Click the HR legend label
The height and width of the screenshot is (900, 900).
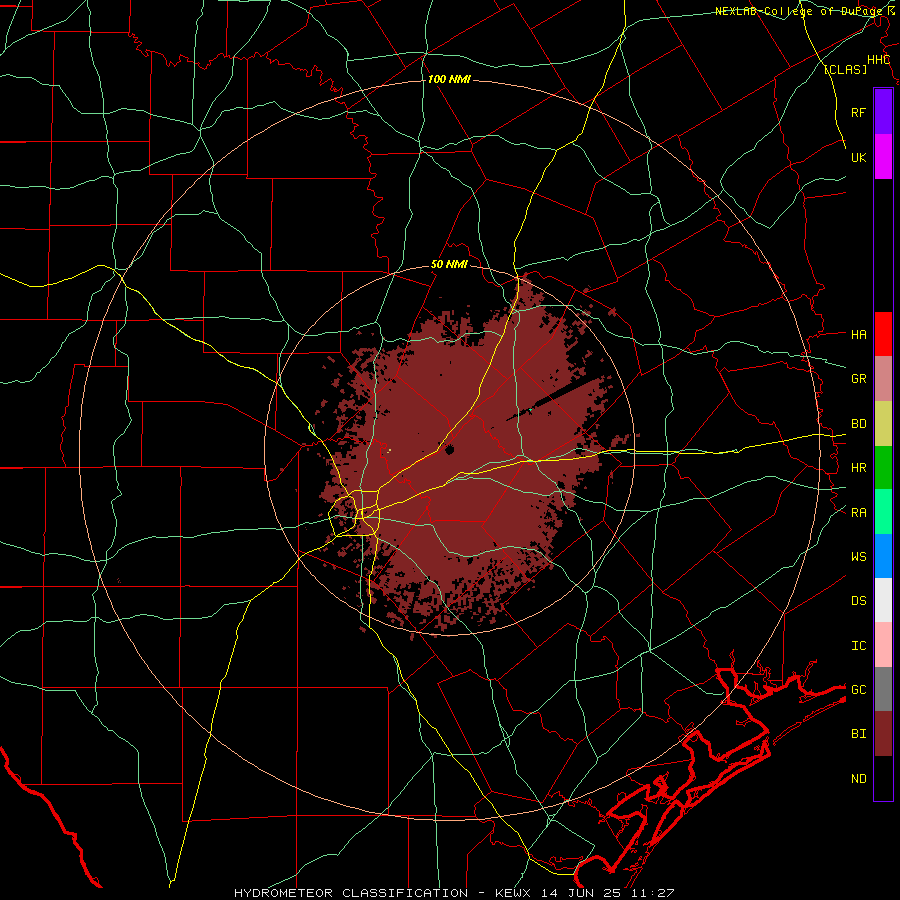coord(858,468)
